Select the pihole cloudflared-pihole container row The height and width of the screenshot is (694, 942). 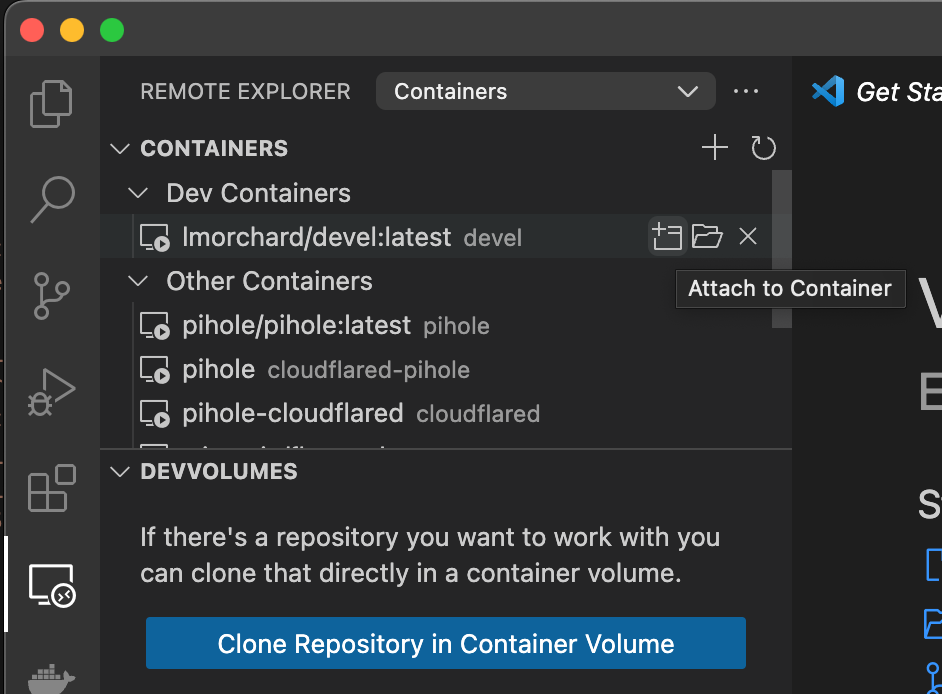tap(436, 370)
